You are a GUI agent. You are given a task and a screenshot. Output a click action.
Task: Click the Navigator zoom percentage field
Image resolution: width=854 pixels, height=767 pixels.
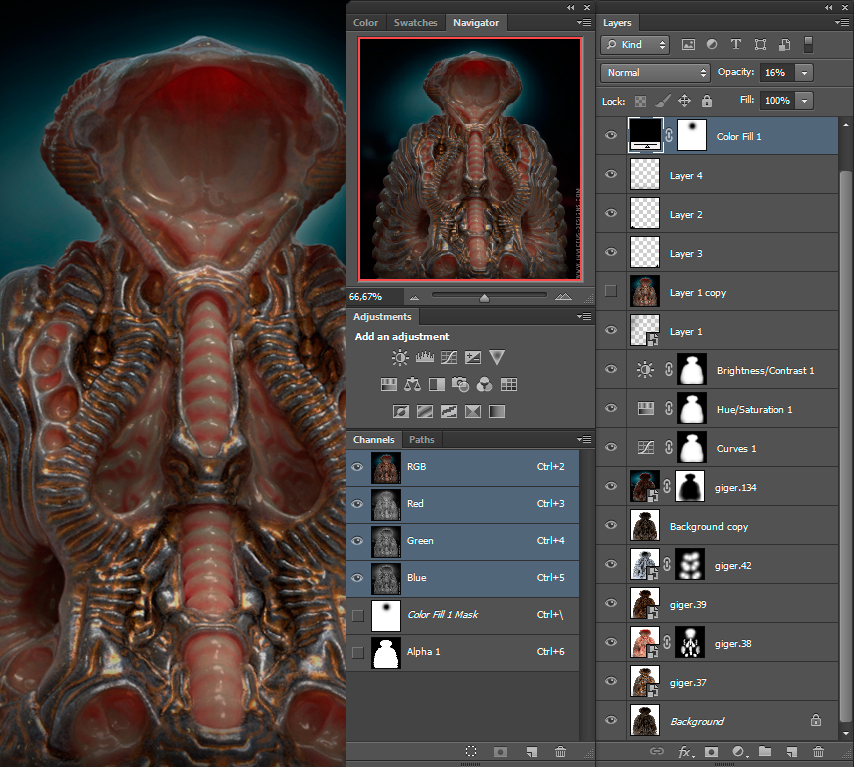tap(375, 296)
